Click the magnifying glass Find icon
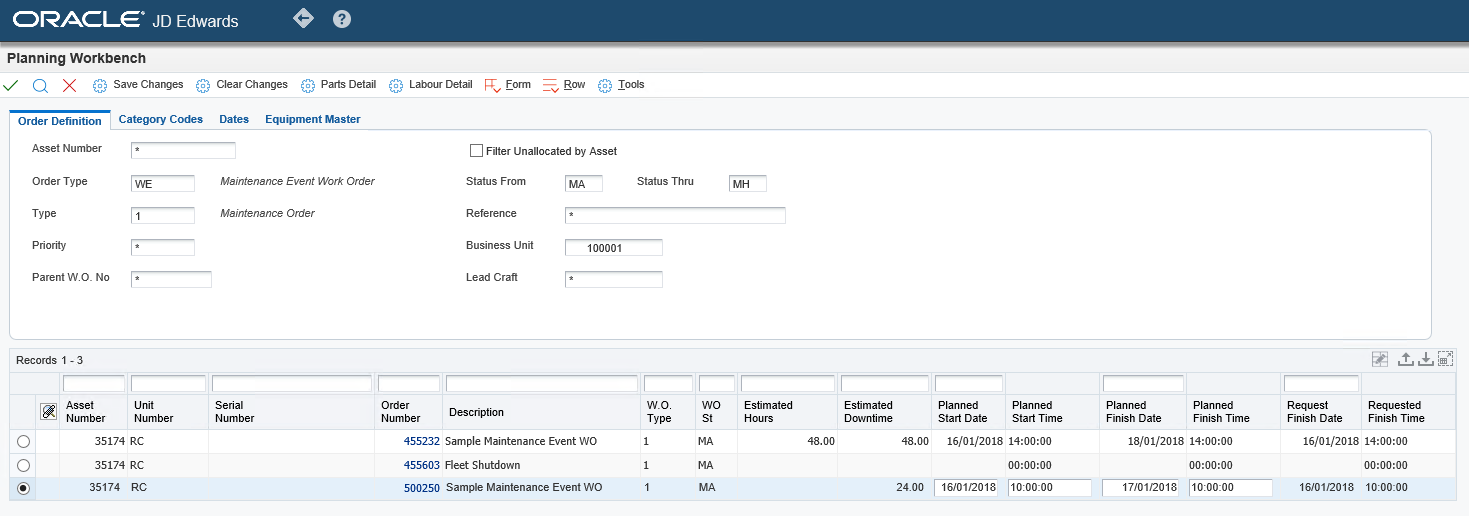Image resolution: width=1469 pixels, height=516 pixels. (40, 86)
